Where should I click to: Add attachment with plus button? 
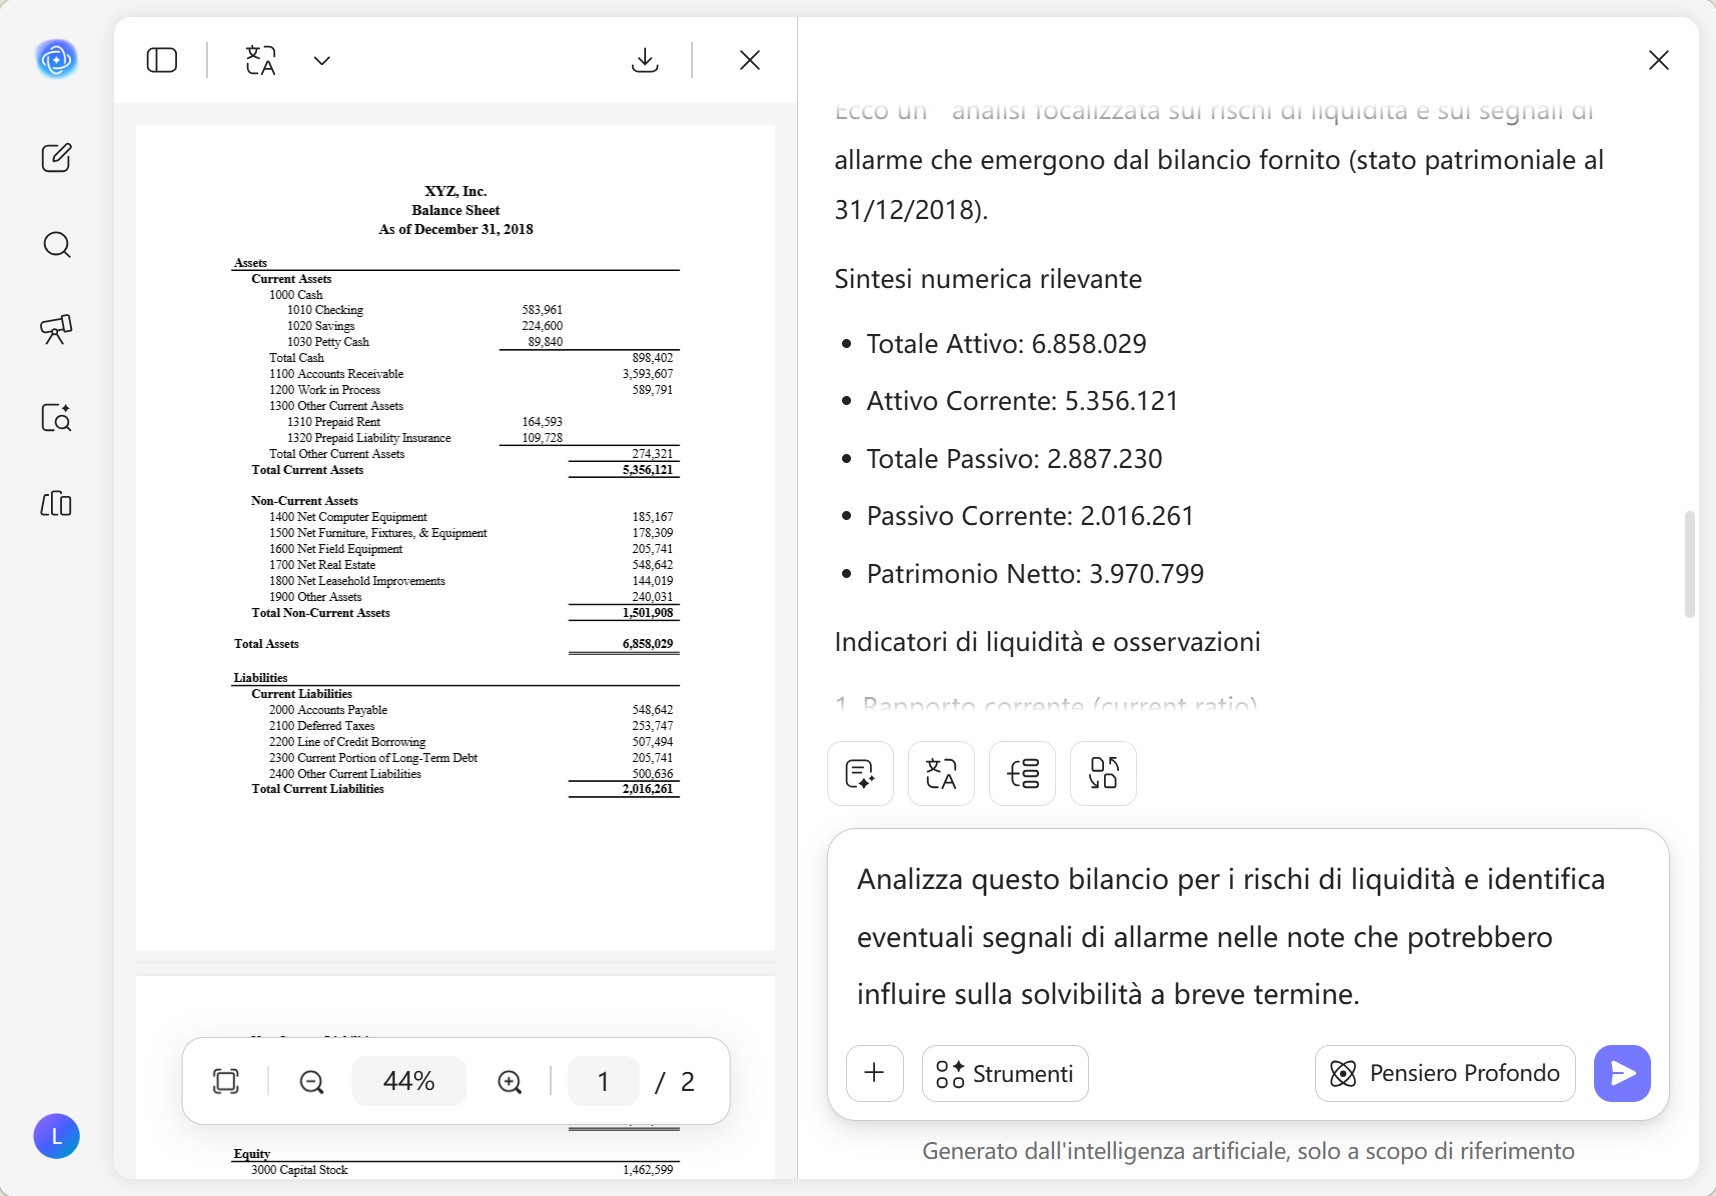click(875, 1073)
